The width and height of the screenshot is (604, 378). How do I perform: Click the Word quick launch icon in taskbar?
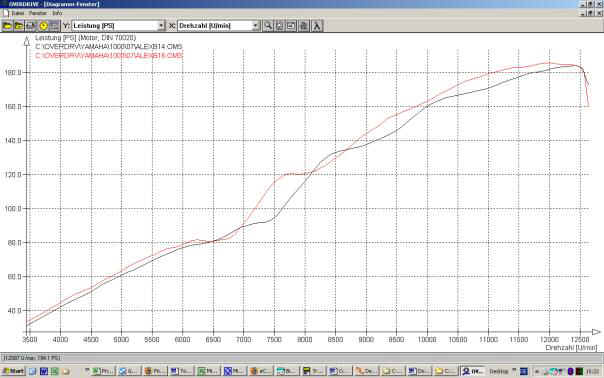[x=44, y=371]
